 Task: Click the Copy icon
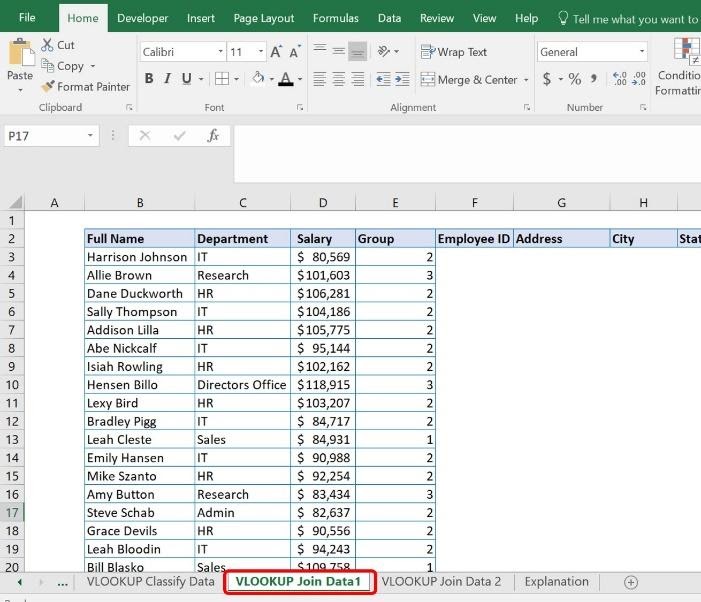point(47,66)
